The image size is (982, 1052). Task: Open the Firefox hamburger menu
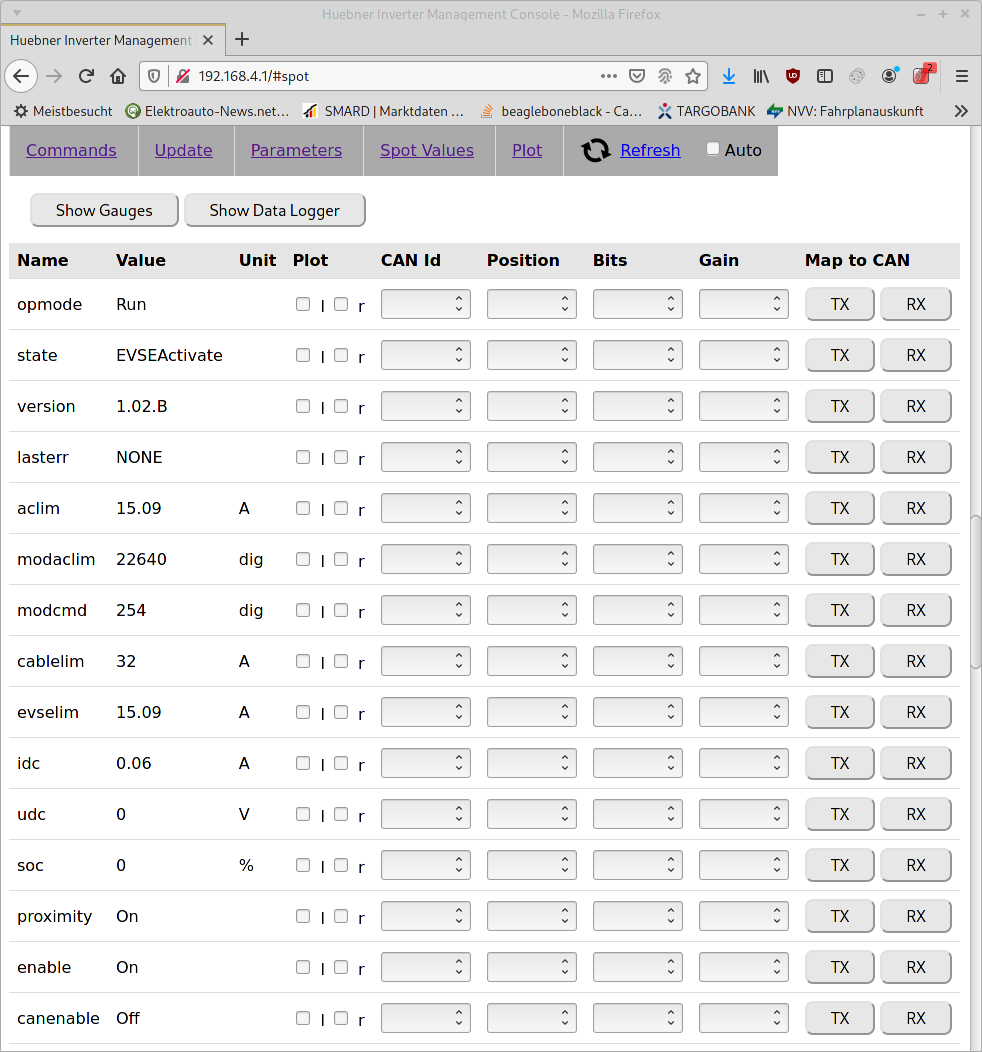pyautogui.click(x=961, y=76)
